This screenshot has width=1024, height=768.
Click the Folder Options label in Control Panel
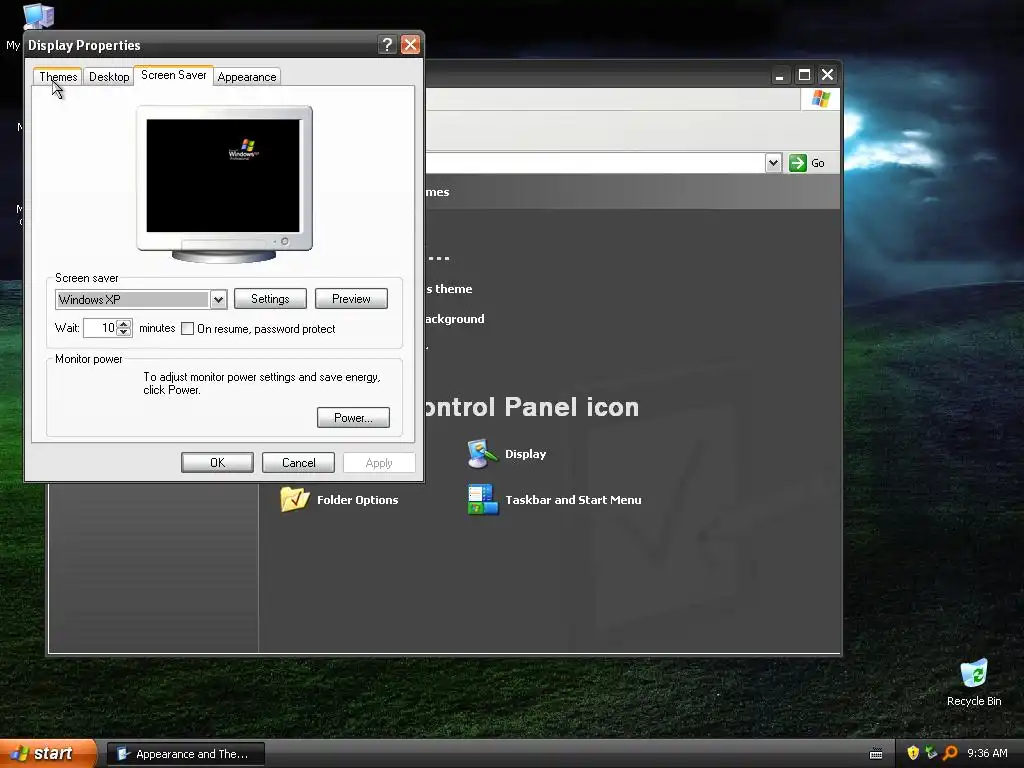(357, 500)
